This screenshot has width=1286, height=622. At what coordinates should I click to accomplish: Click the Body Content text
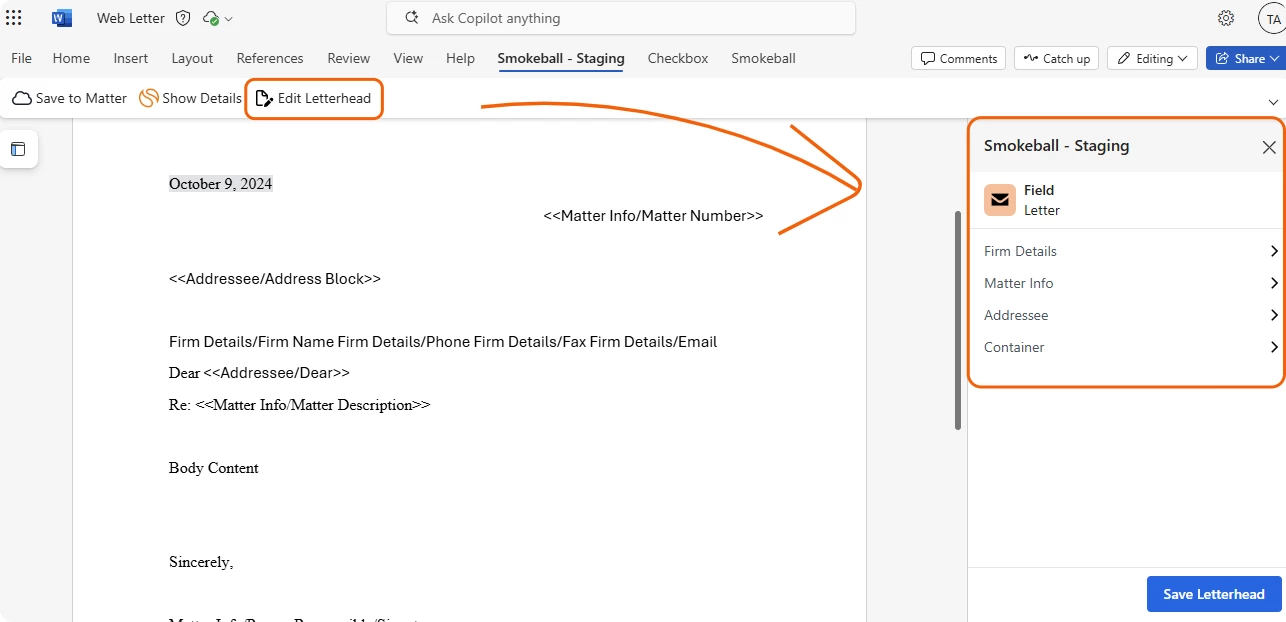(214, 468)
